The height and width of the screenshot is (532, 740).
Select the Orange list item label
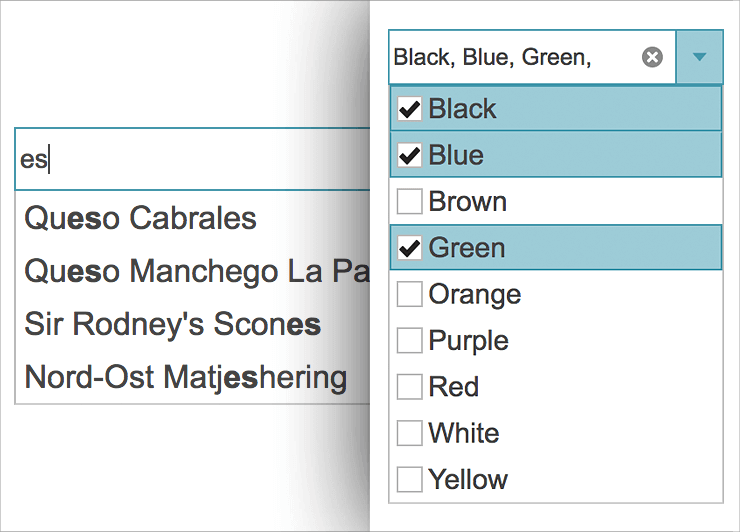pos(475,295)
